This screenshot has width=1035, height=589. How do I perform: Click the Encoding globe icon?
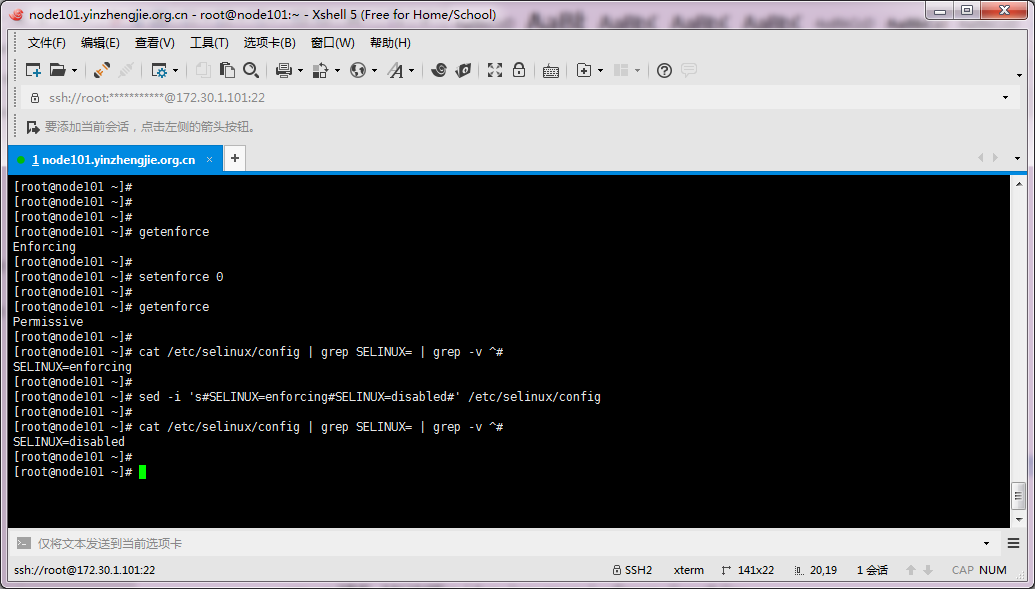point(358,70)
